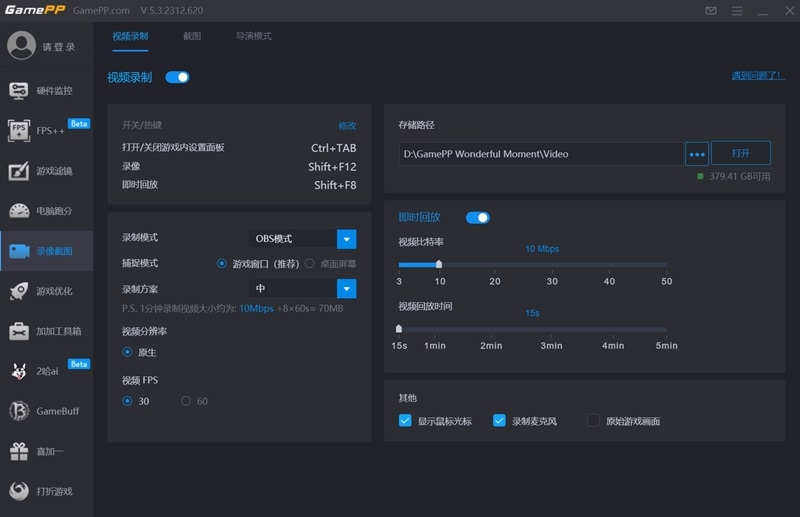Expand the 录制模式 OBS模式 dropdown

[x=346, y=239]
